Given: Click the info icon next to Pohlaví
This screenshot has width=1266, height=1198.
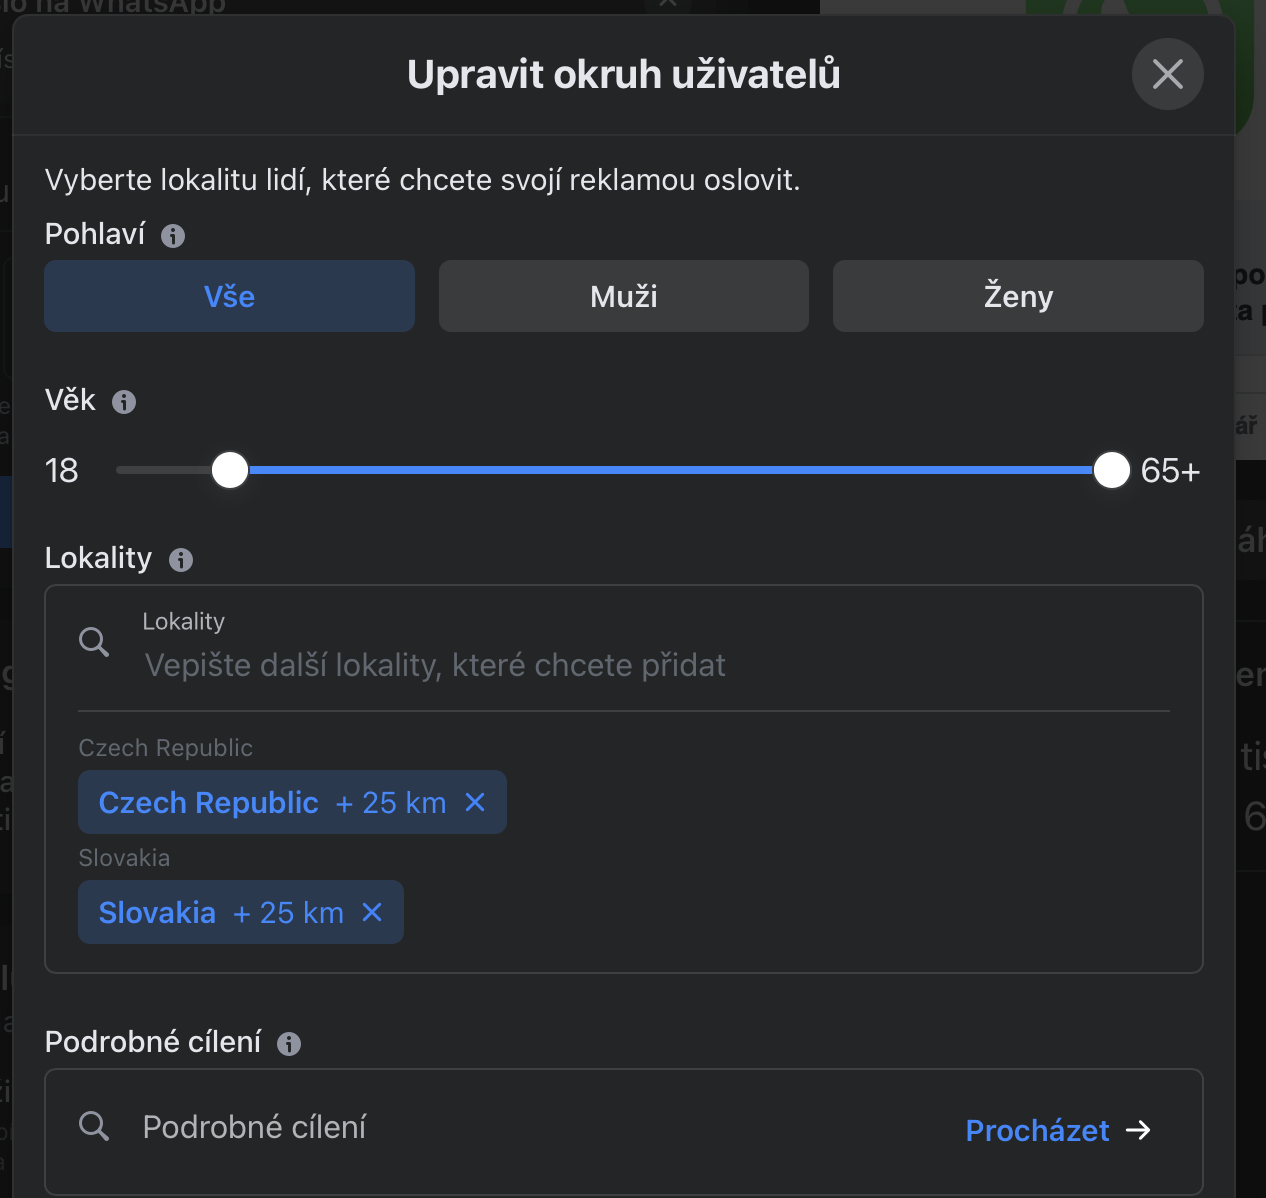Looking at the screenshot, I should point(173,236).
